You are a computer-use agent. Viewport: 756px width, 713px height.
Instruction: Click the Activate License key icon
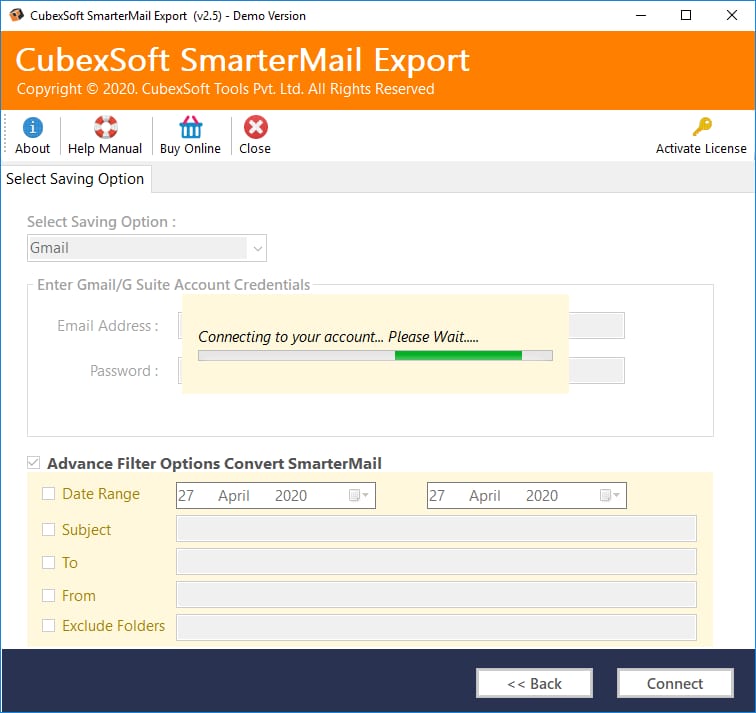pyautogui.click(x=702, y=127)
